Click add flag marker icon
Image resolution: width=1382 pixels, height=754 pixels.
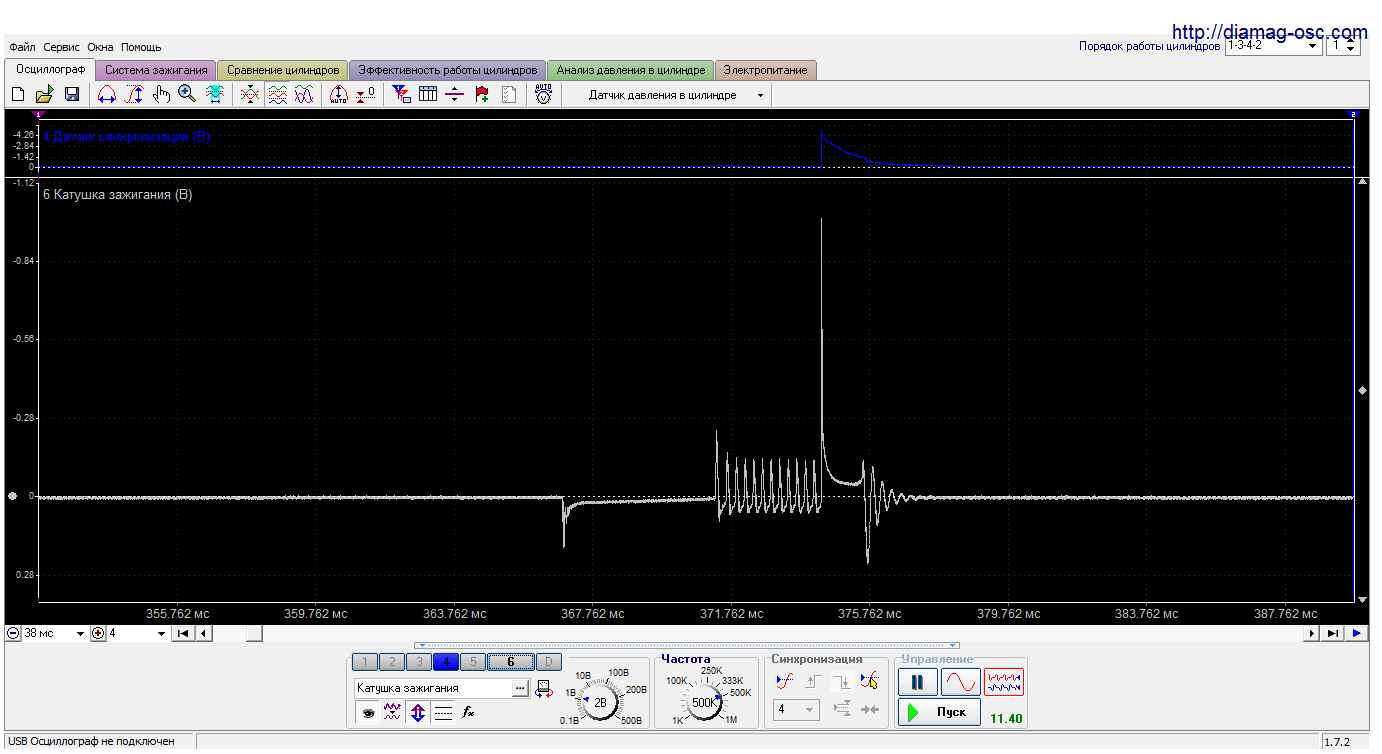482,94
